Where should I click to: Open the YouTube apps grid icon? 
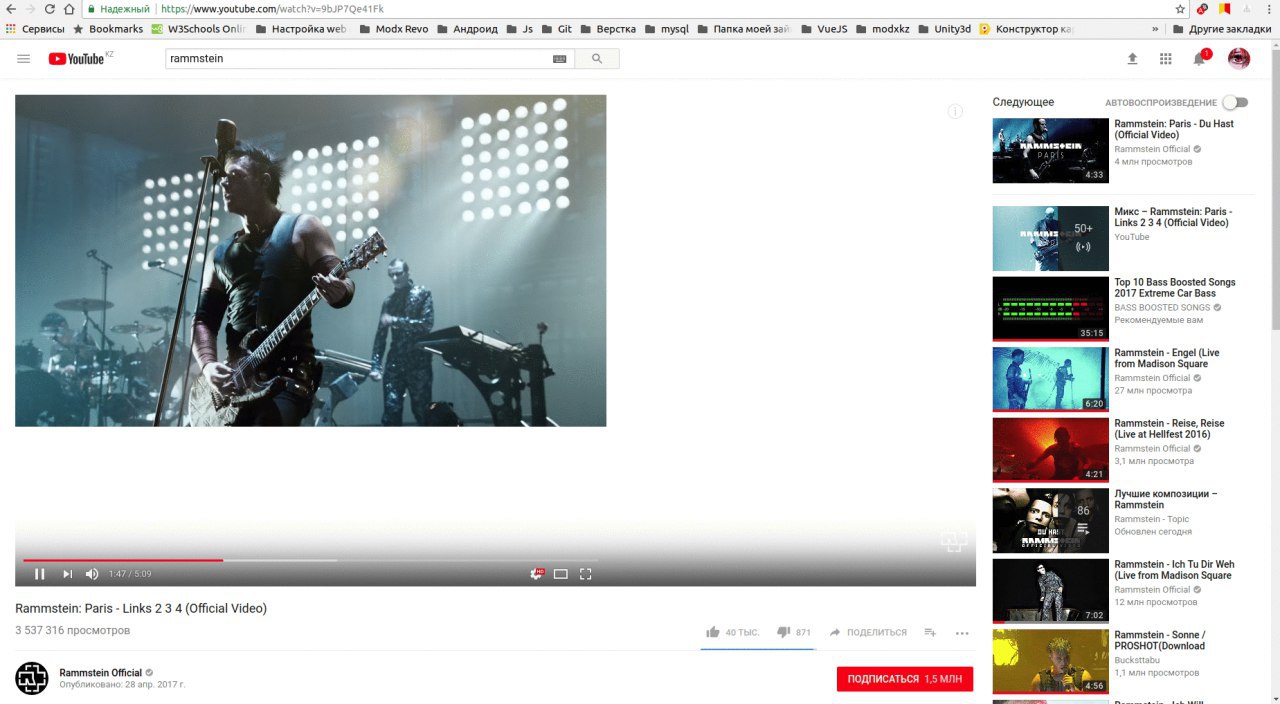[1165, 59]
